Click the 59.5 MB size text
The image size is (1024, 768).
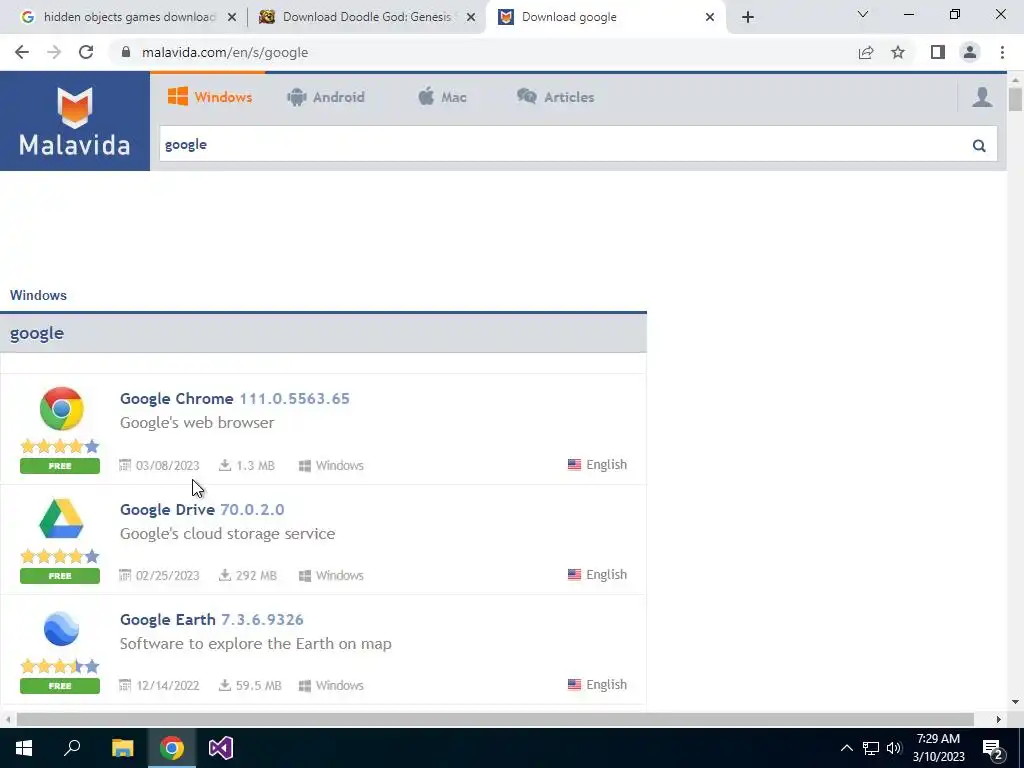(x=258, y=686)
